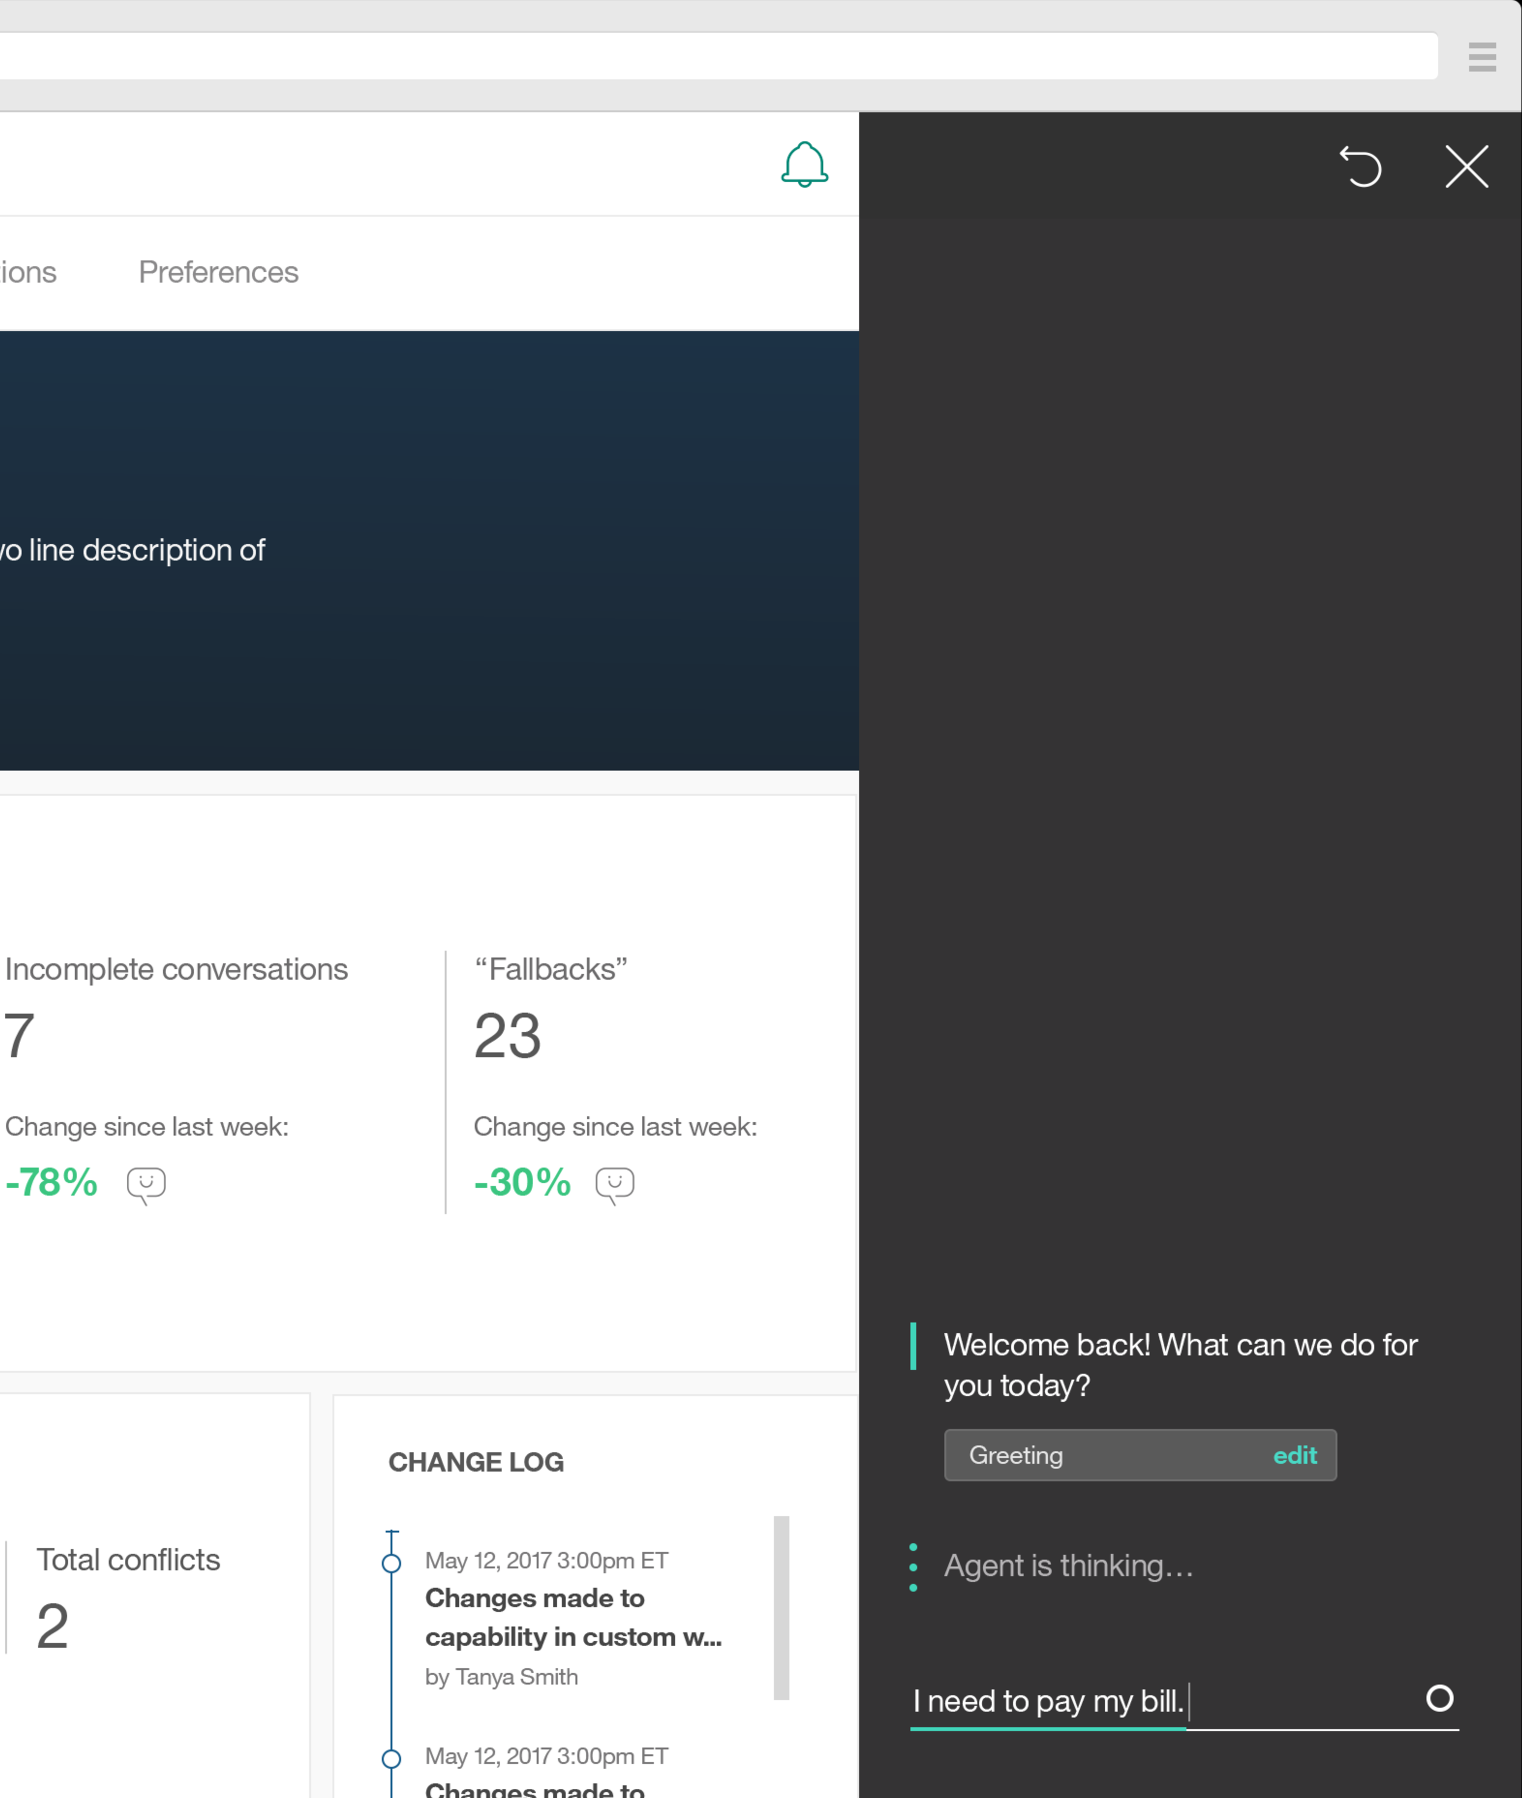Open 'Changes made to capability in custom w...' entry
The width and height of the screenshot is (1522, 1798).
[573, 1617]
